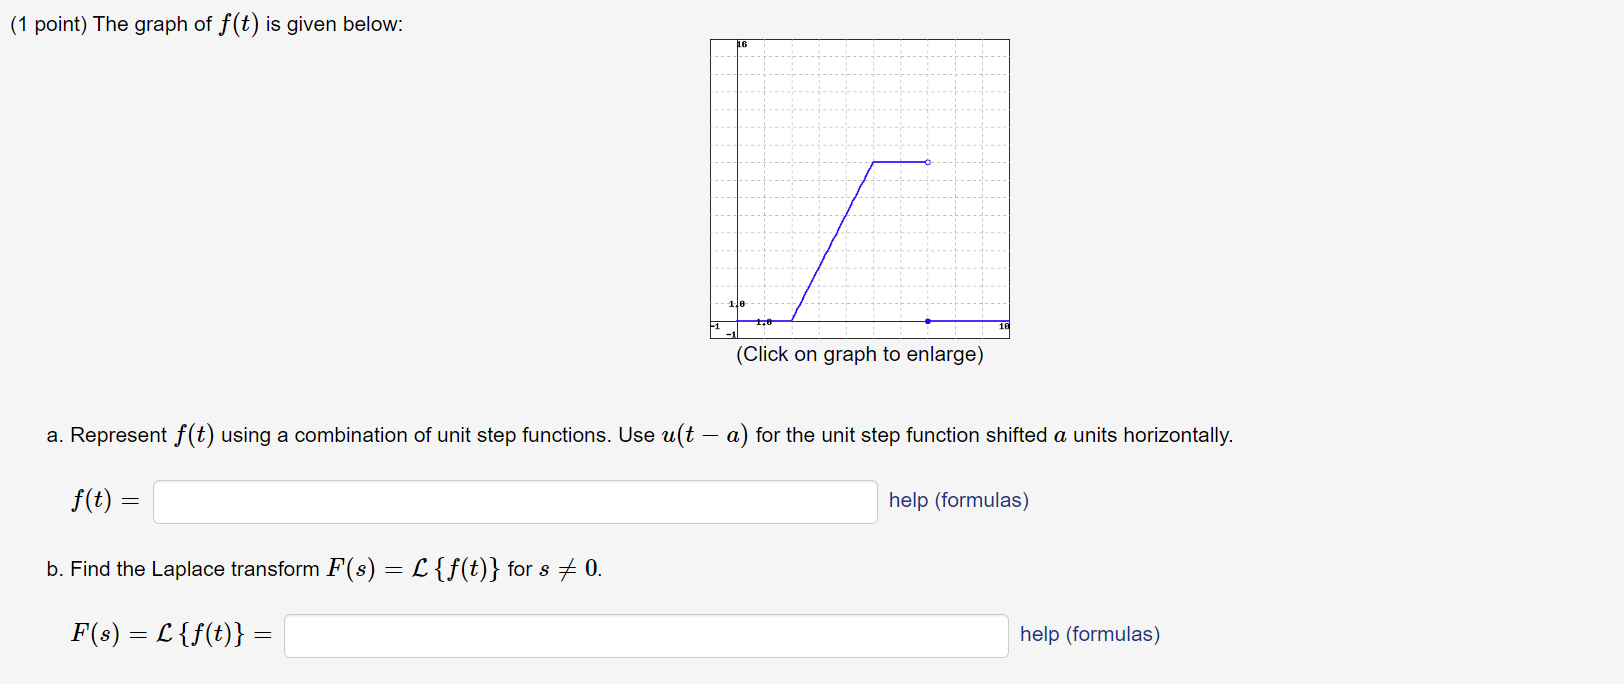Open the help (formulas) link for part b
The image size is (1624, 684).
pos(1088,634)
